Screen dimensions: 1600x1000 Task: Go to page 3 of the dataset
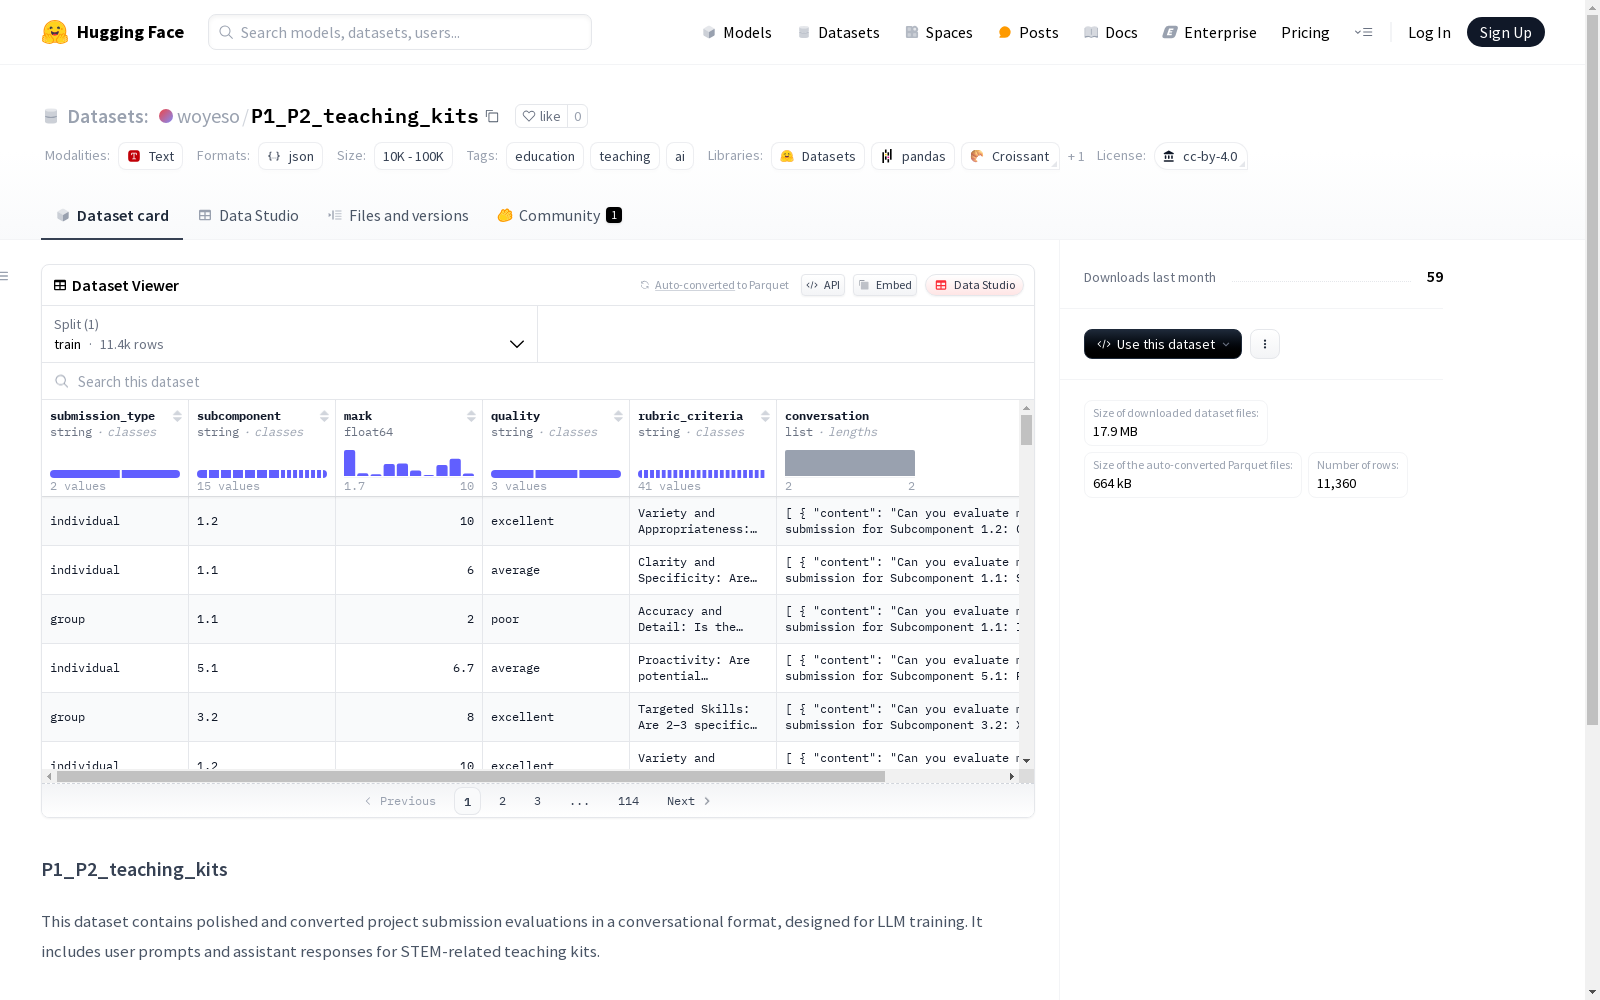[x=537, y=801]
